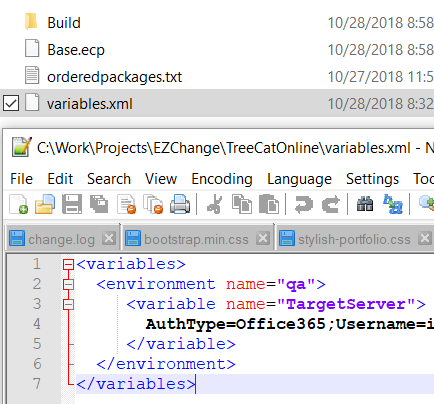This screenshot has width=434, height=404.
Task: Open the Language menu
Action: pyautogui.click(x=299, y=179)
